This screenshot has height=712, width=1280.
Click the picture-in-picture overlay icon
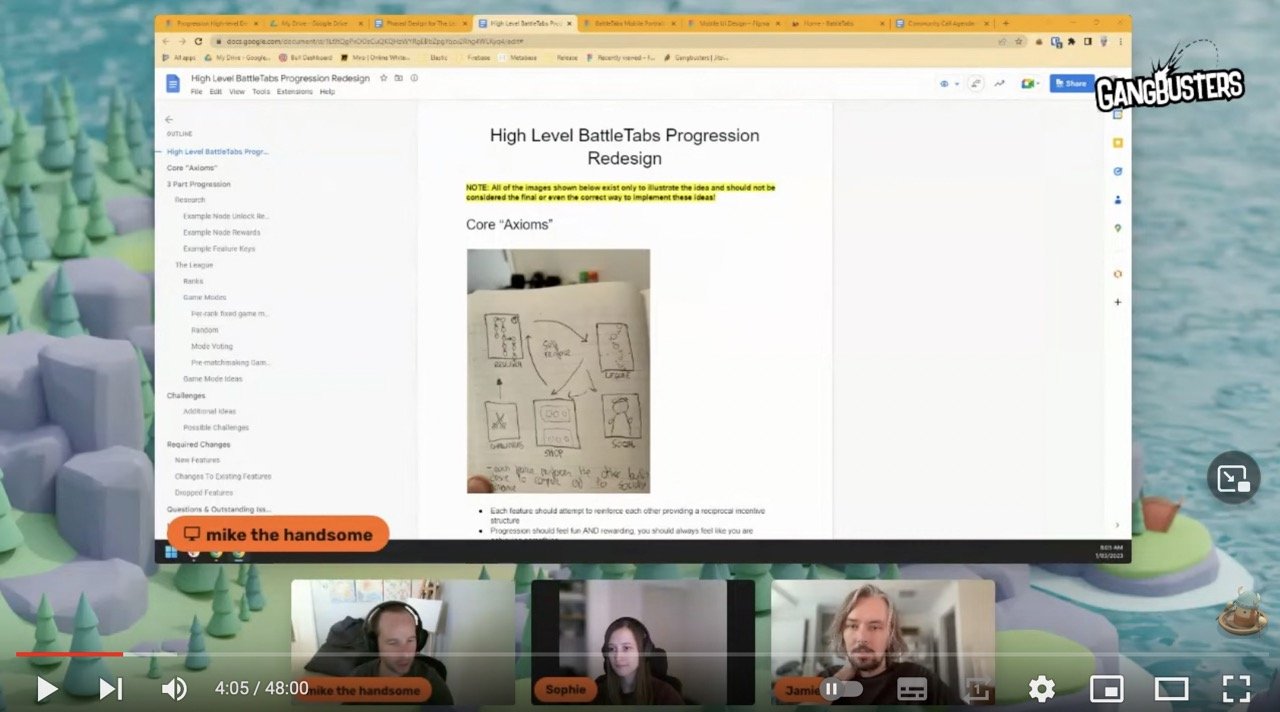tap(1233, 479)
